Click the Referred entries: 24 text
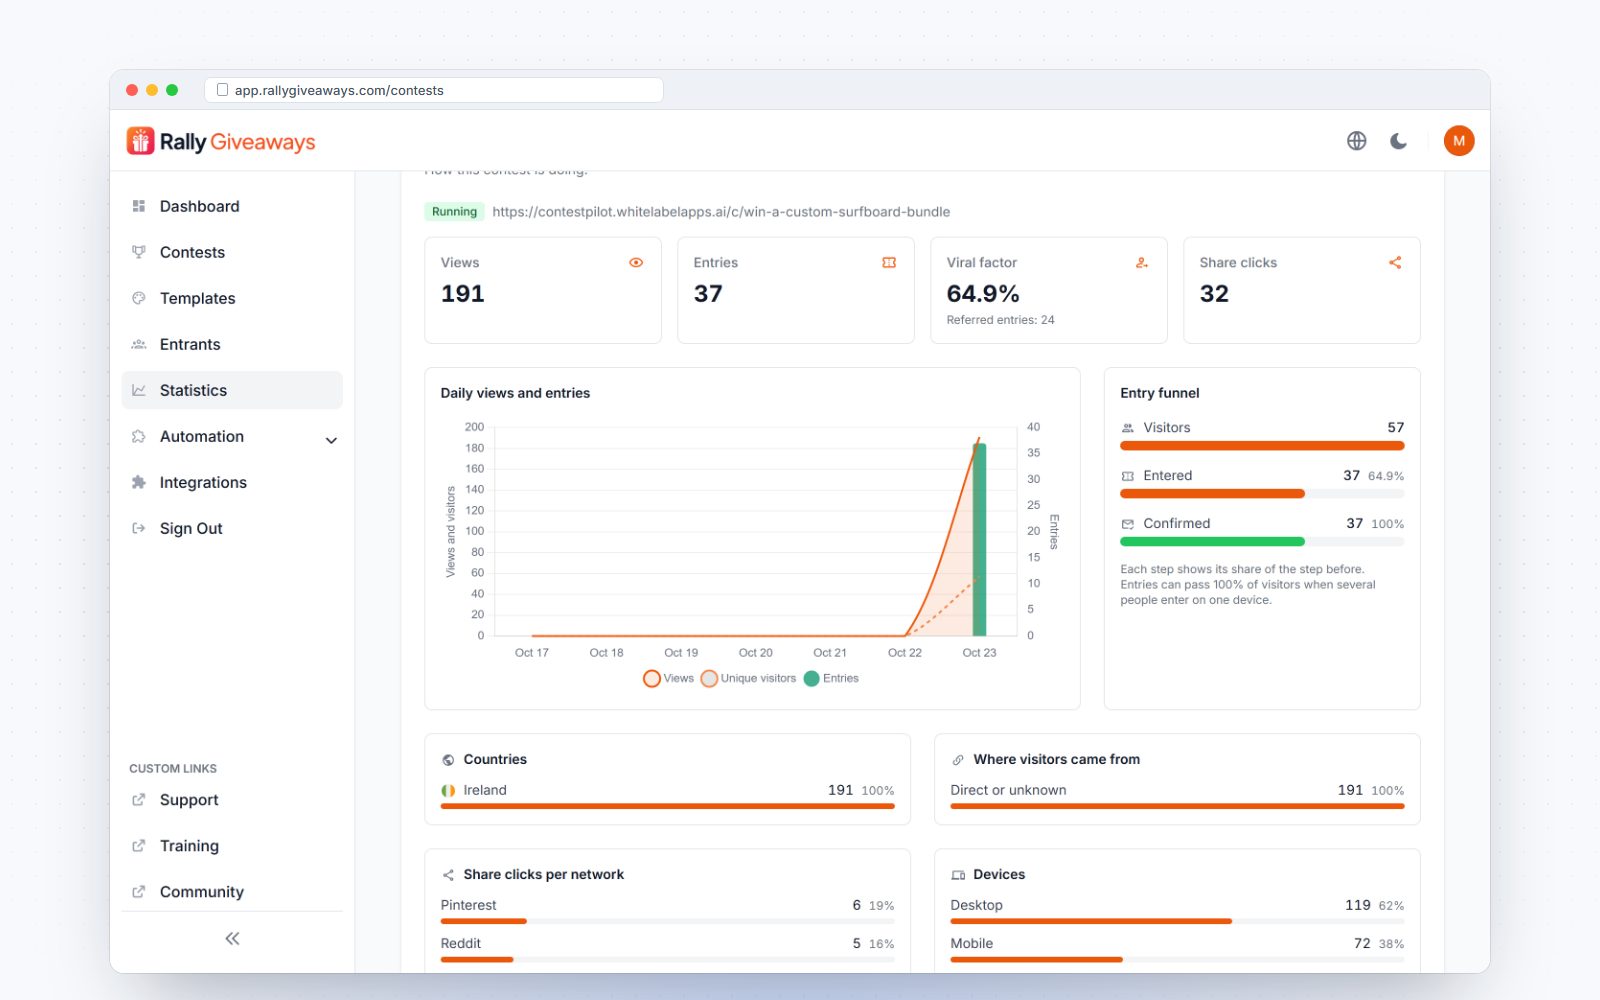Image resolution: width=1600 pixels, height=1000 pixels. click(1000, 320)
